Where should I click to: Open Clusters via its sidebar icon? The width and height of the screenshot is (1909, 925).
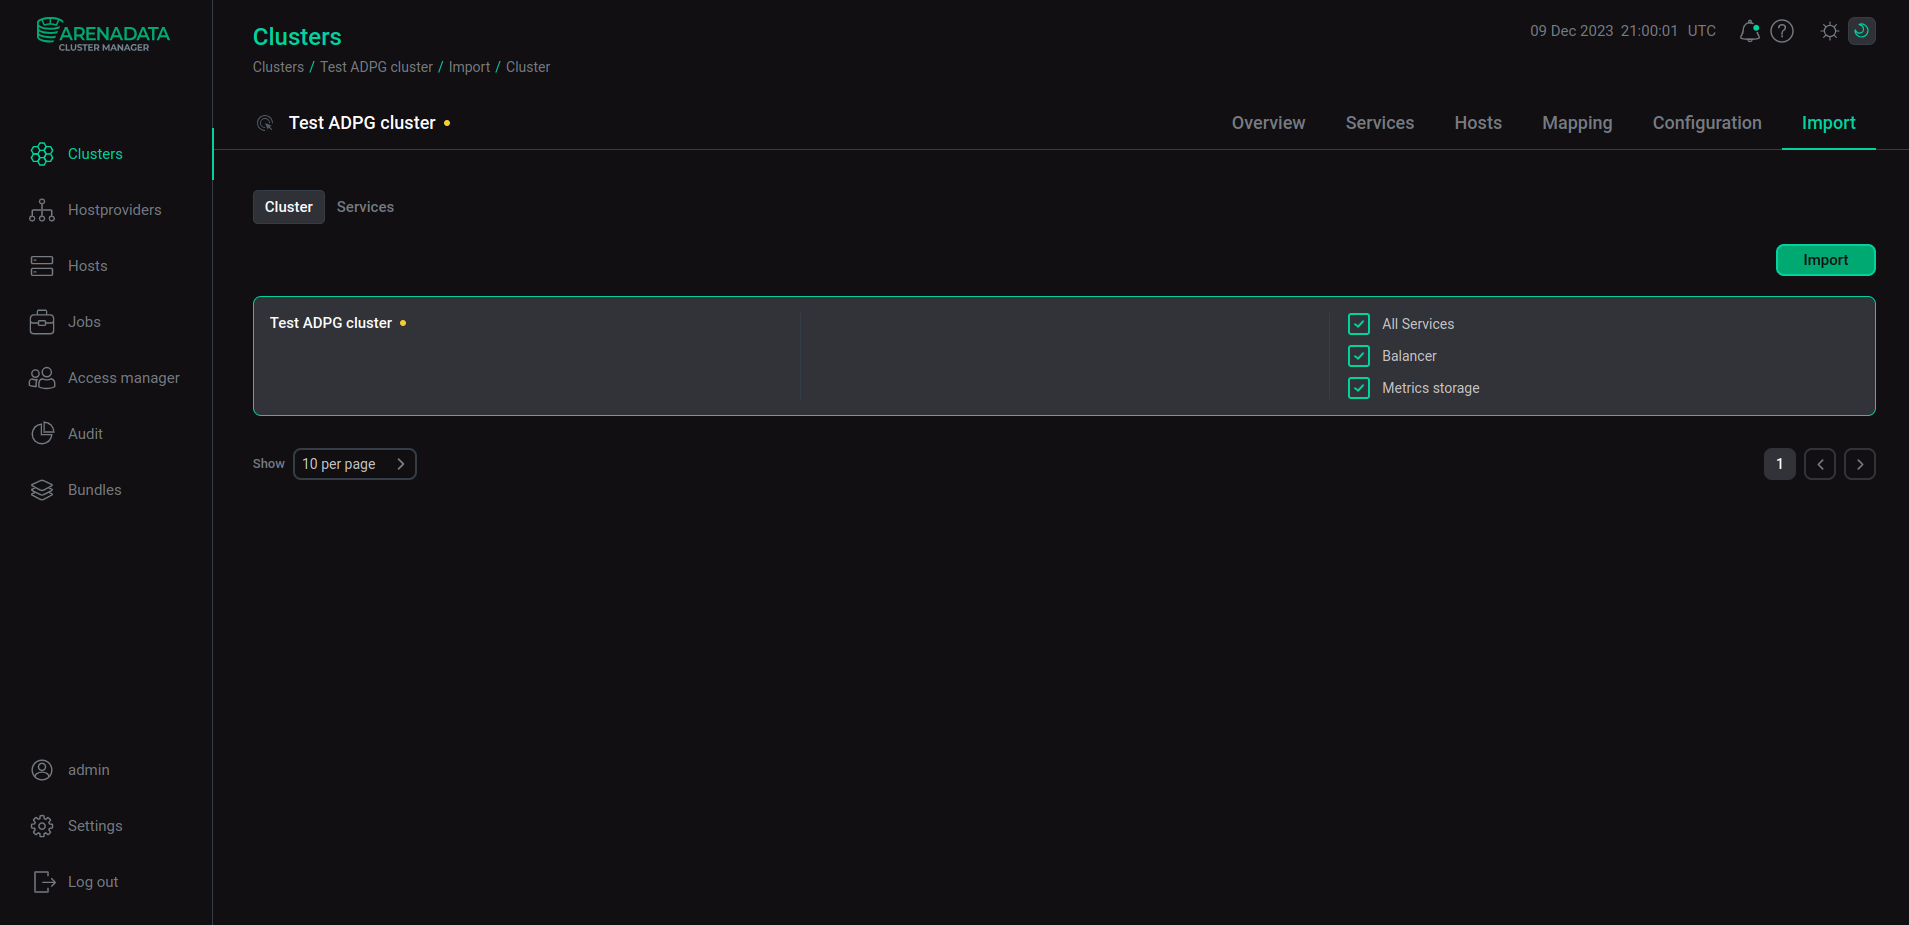click(x=42, y=154)
